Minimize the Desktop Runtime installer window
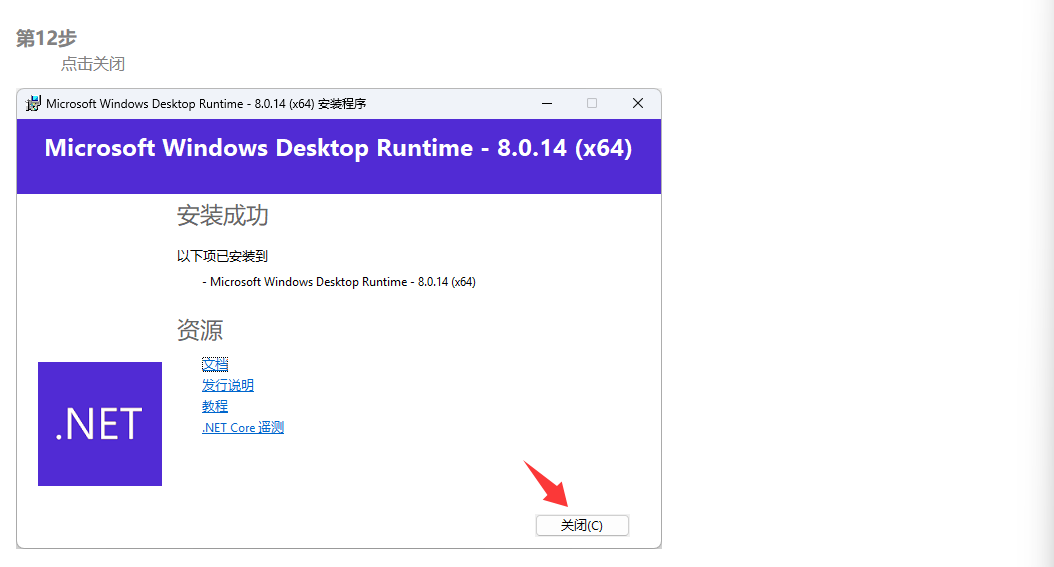Viewport: 1054px width, 567px height. click(547, 103)
